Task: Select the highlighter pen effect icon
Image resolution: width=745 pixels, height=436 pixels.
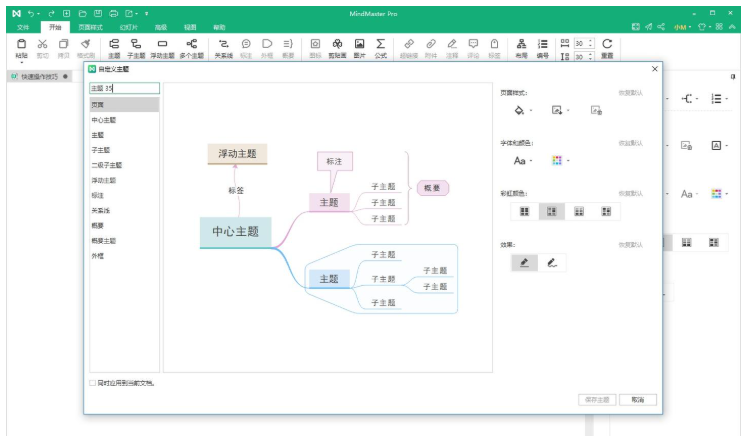Action: (523, 262)
